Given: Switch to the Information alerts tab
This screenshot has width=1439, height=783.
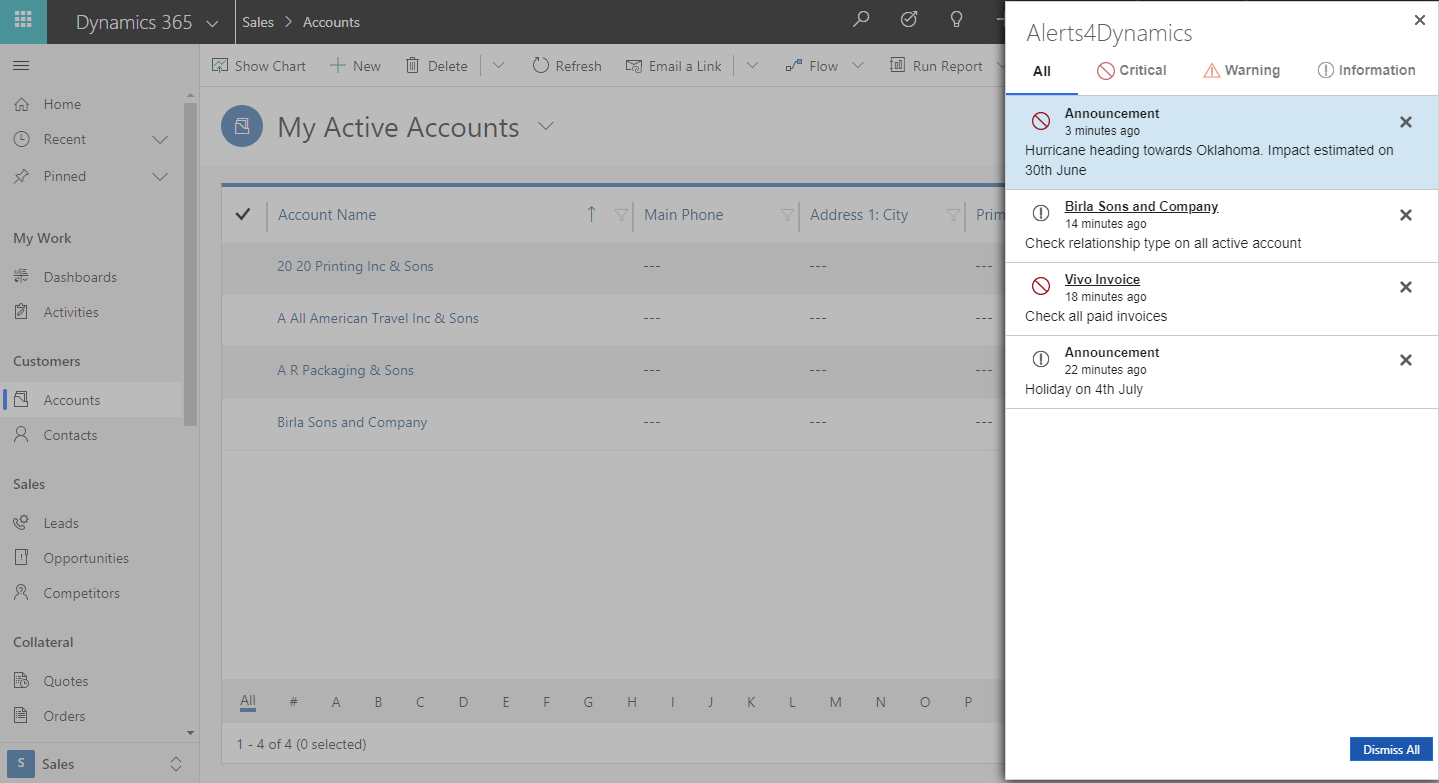Looking at the screenshot, I should click(1366, 70).
